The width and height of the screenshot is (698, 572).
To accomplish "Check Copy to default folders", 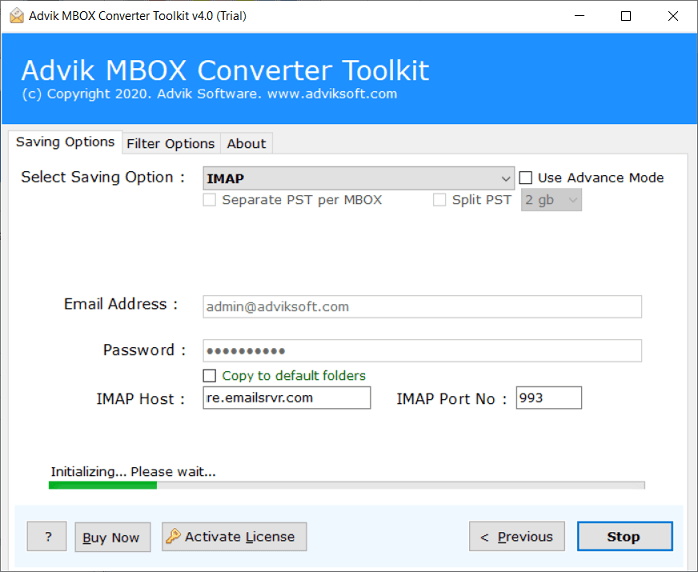I will click(209, 375).
